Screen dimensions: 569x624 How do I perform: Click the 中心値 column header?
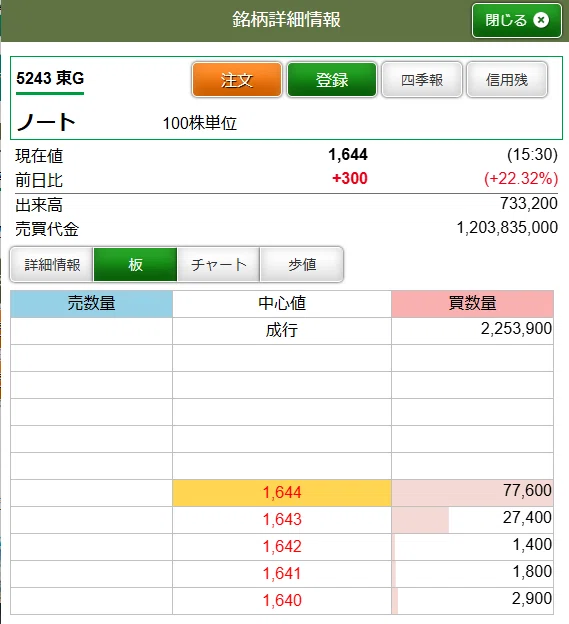coord(282,304)
